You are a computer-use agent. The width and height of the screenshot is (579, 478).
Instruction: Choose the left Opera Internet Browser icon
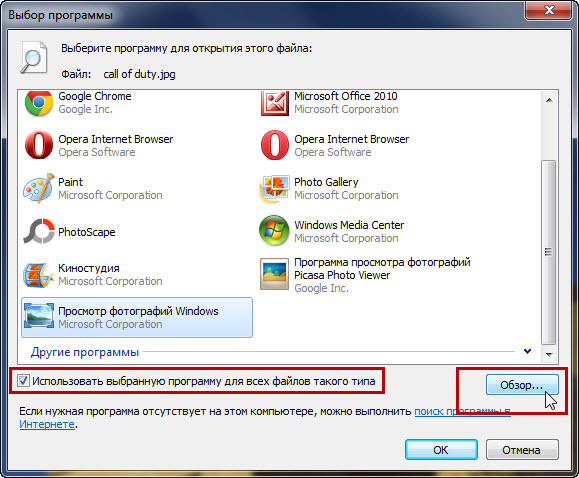tap(39, 145)
